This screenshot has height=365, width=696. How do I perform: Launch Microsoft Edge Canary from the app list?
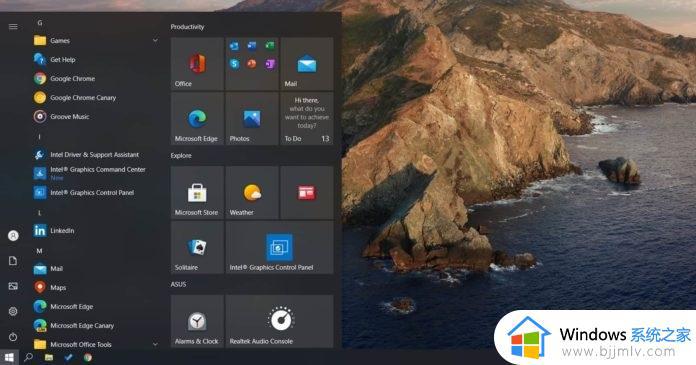pos(96,325)
